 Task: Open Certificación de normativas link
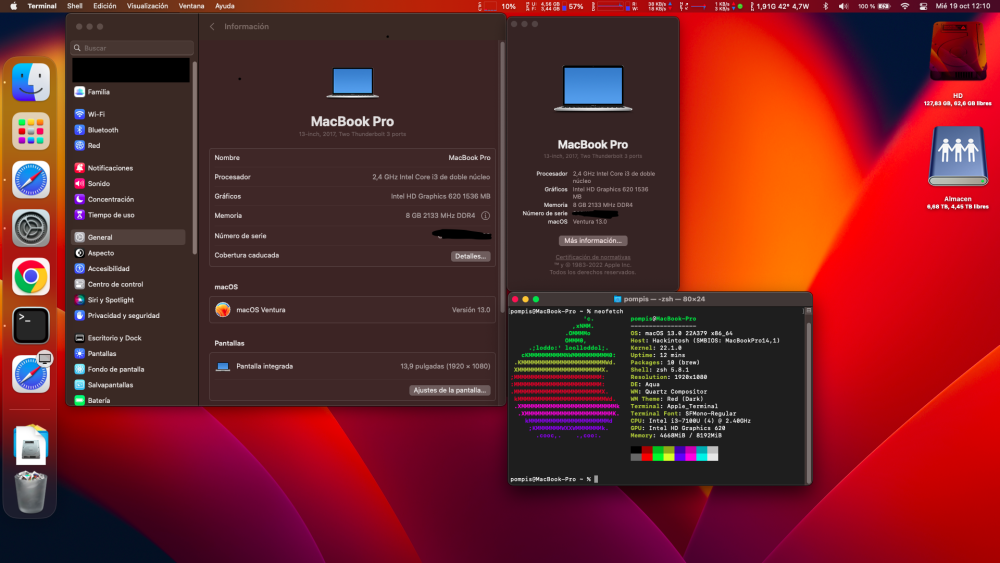click(592, 257)
